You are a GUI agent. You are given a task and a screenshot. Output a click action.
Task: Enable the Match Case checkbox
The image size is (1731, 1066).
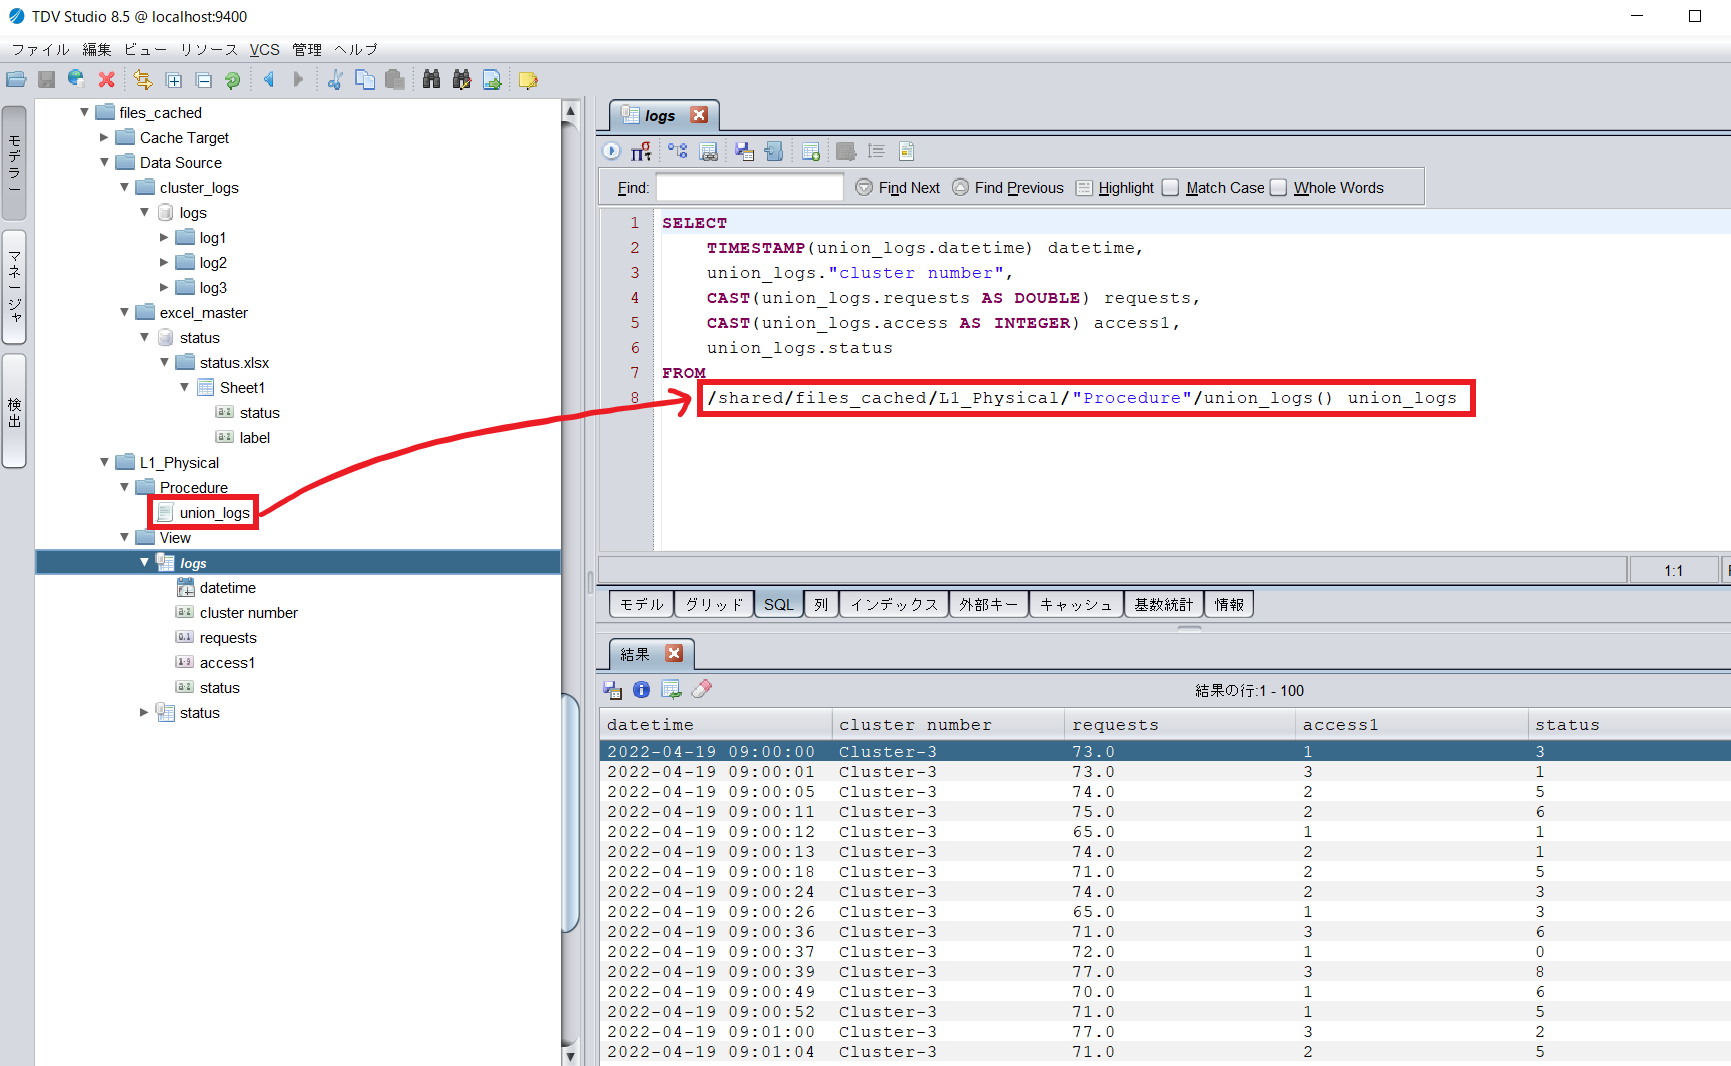[1170, 187]
